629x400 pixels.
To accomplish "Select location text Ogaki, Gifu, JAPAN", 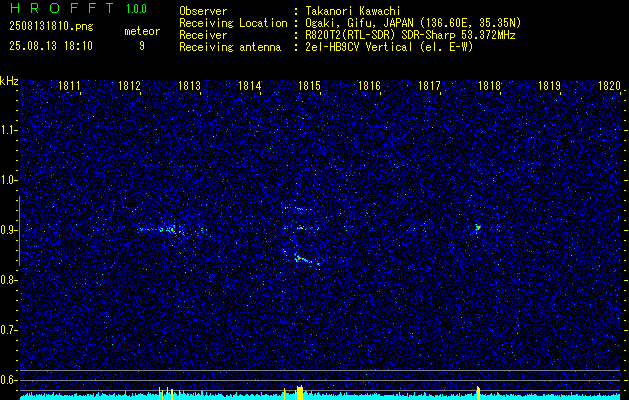I will (x=358, y=23).
